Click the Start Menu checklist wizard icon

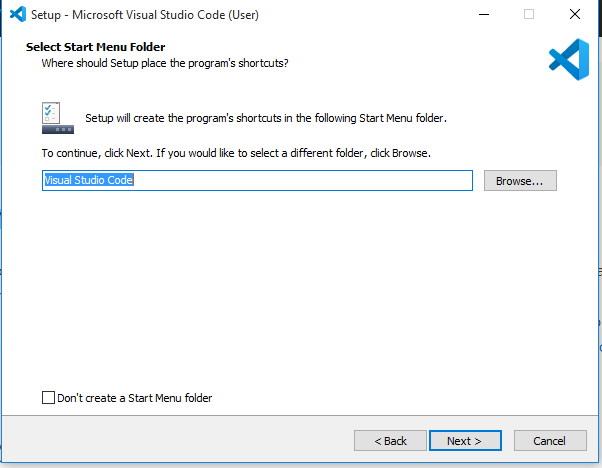coord(58,118)
